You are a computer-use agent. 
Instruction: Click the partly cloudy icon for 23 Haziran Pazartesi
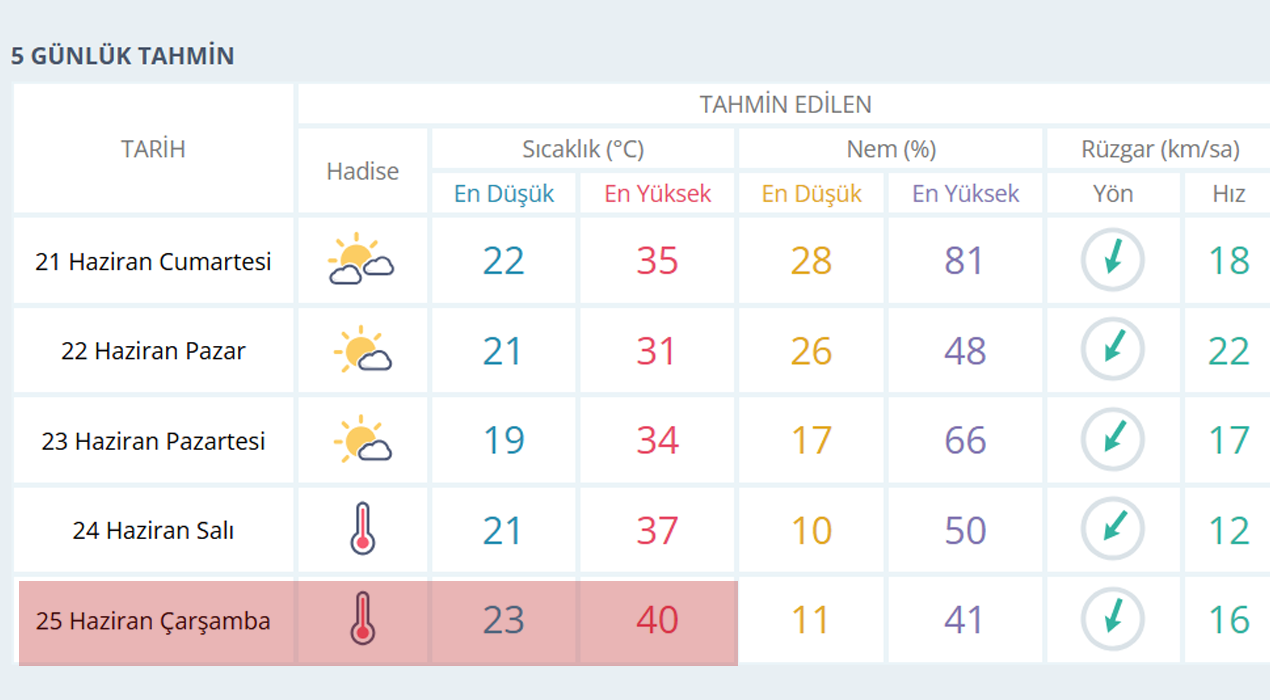(x=362, y=440)
